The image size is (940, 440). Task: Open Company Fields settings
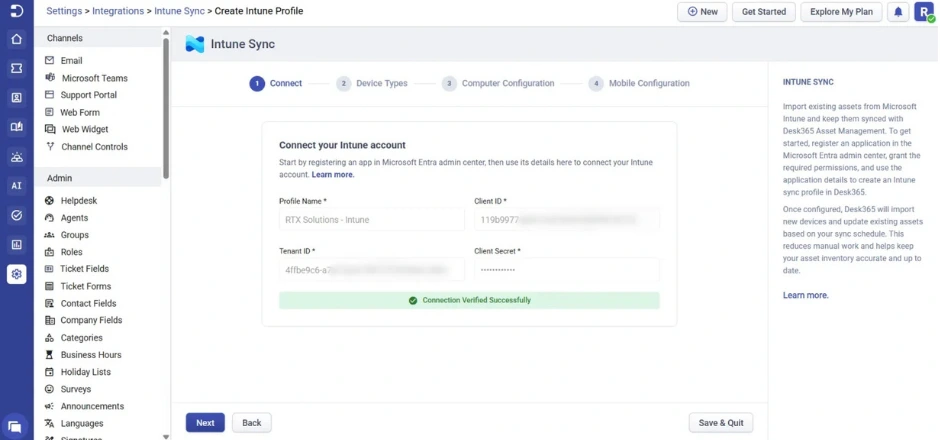(91, 320)
